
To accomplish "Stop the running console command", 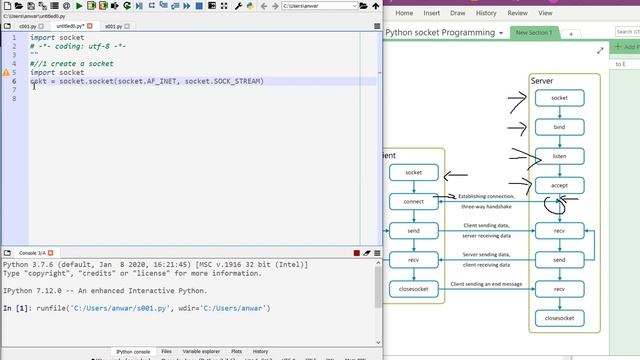I will coord(357,253).
